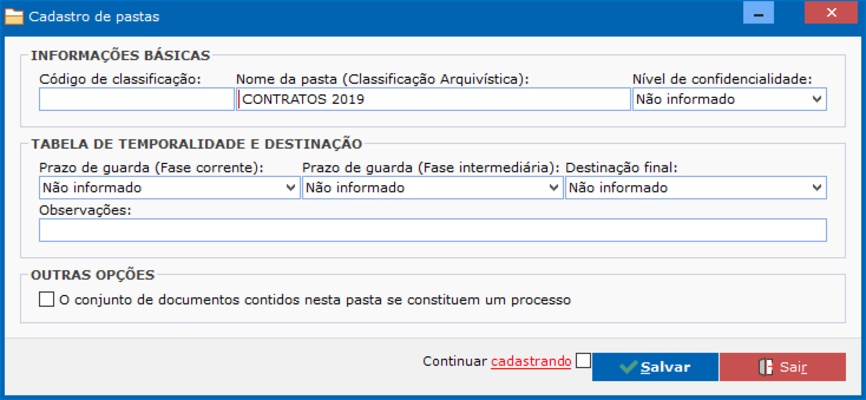Minimize the Cadastro de pastas window
The width and height of the screenshot is (866, 400).
click(x=758, y=15)
